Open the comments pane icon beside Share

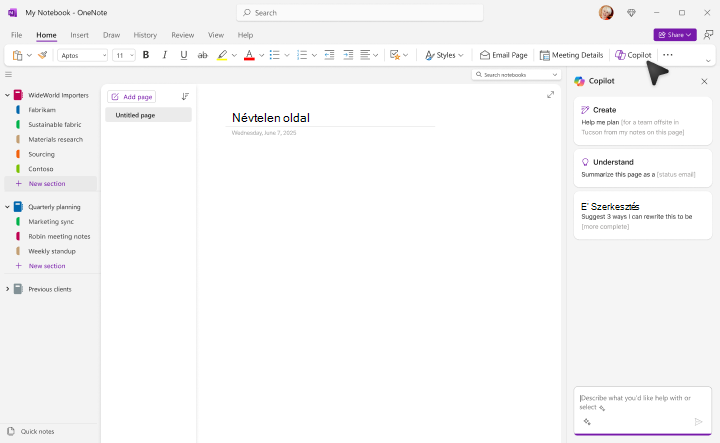click(709, 35)
